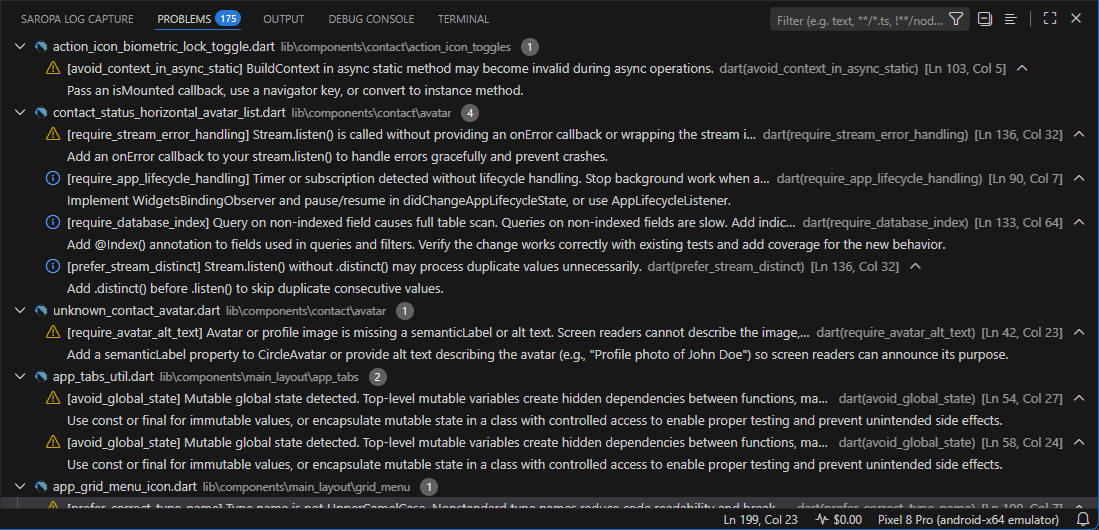Select the BuildContext async static warning message

390,69
